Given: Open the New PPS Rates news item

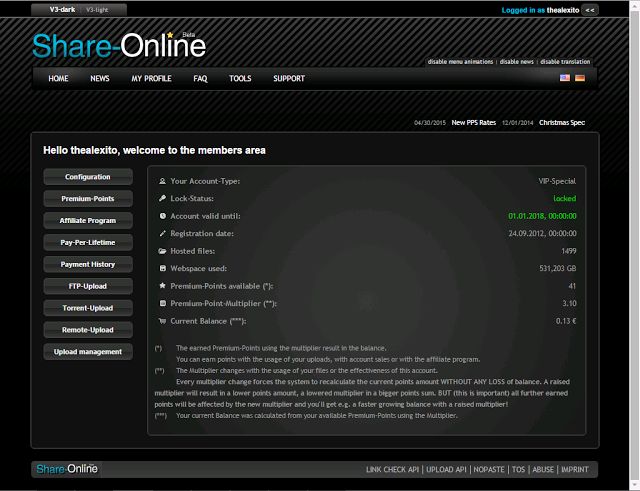Looking at the screenshot, I should pyautogui.click(x=473, y=122).
